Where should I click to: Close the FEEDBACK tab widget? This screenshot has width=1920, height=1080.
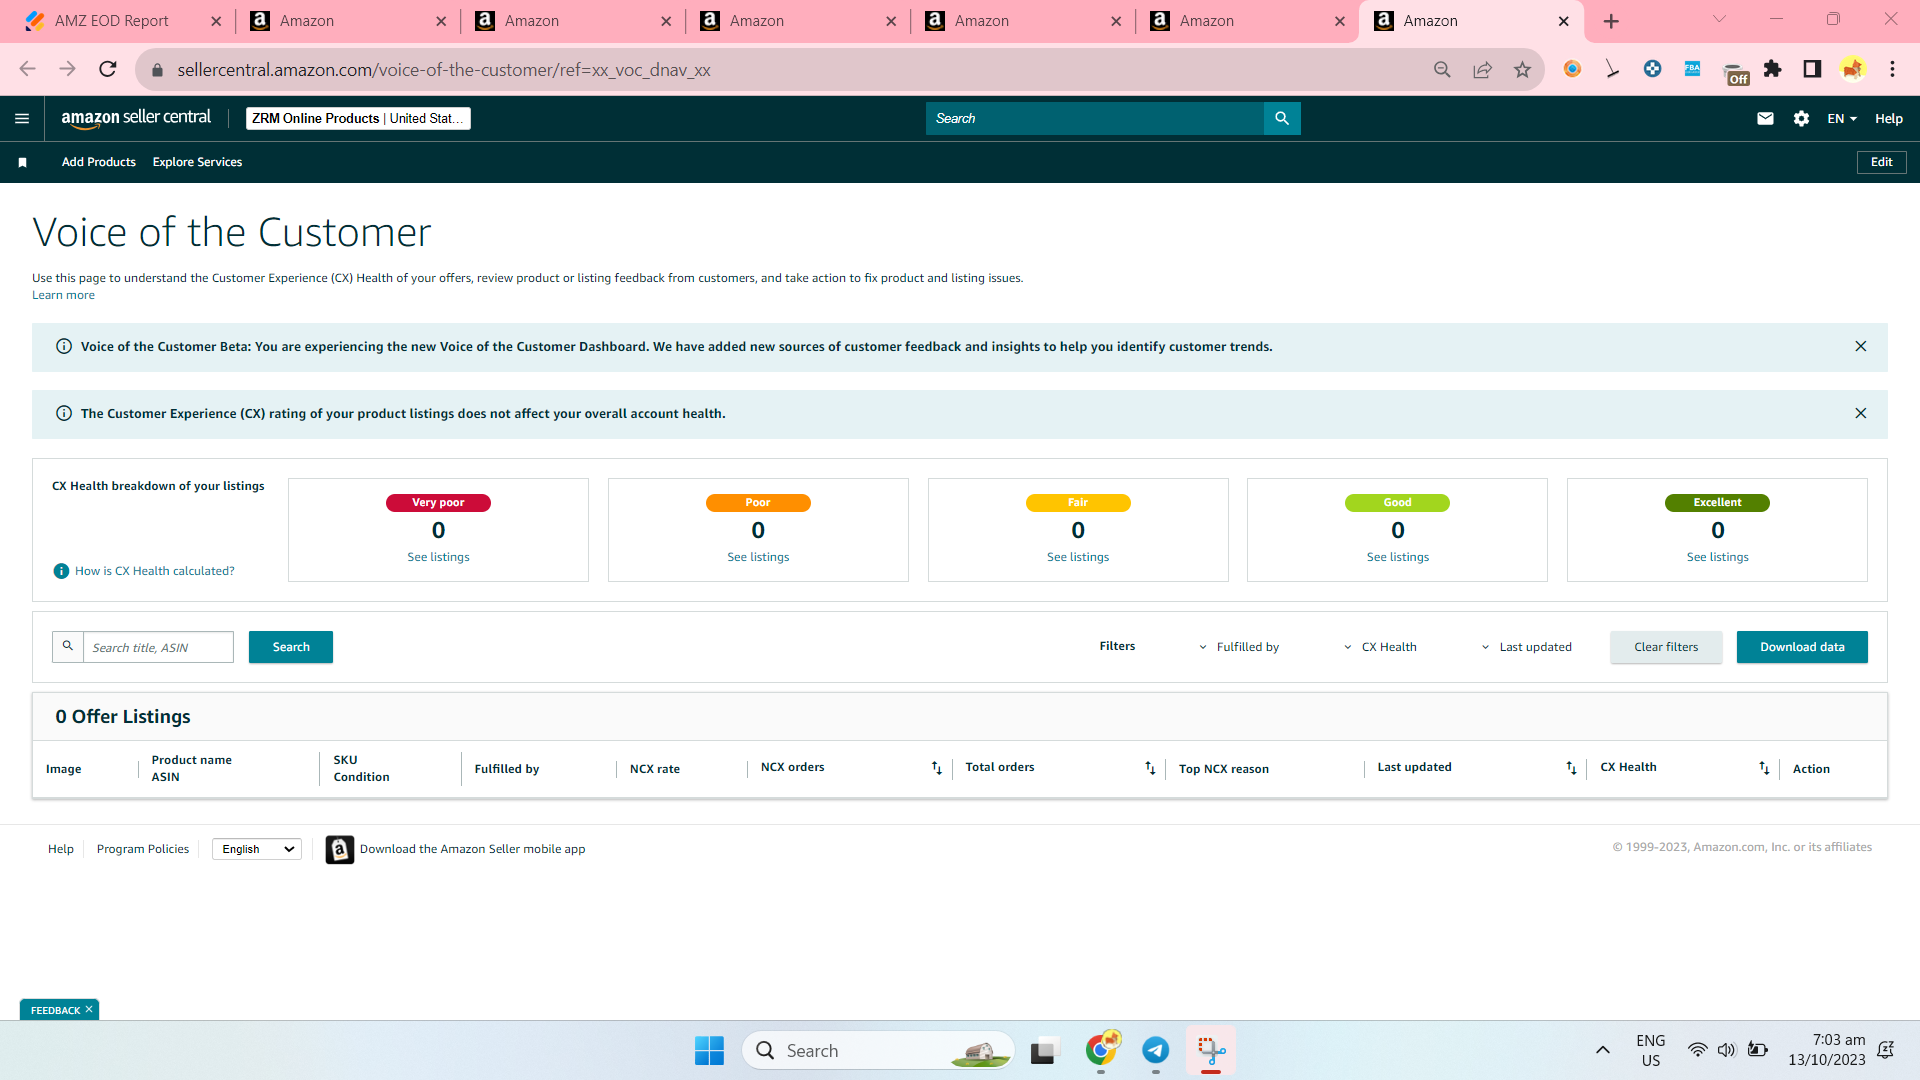89,1010
